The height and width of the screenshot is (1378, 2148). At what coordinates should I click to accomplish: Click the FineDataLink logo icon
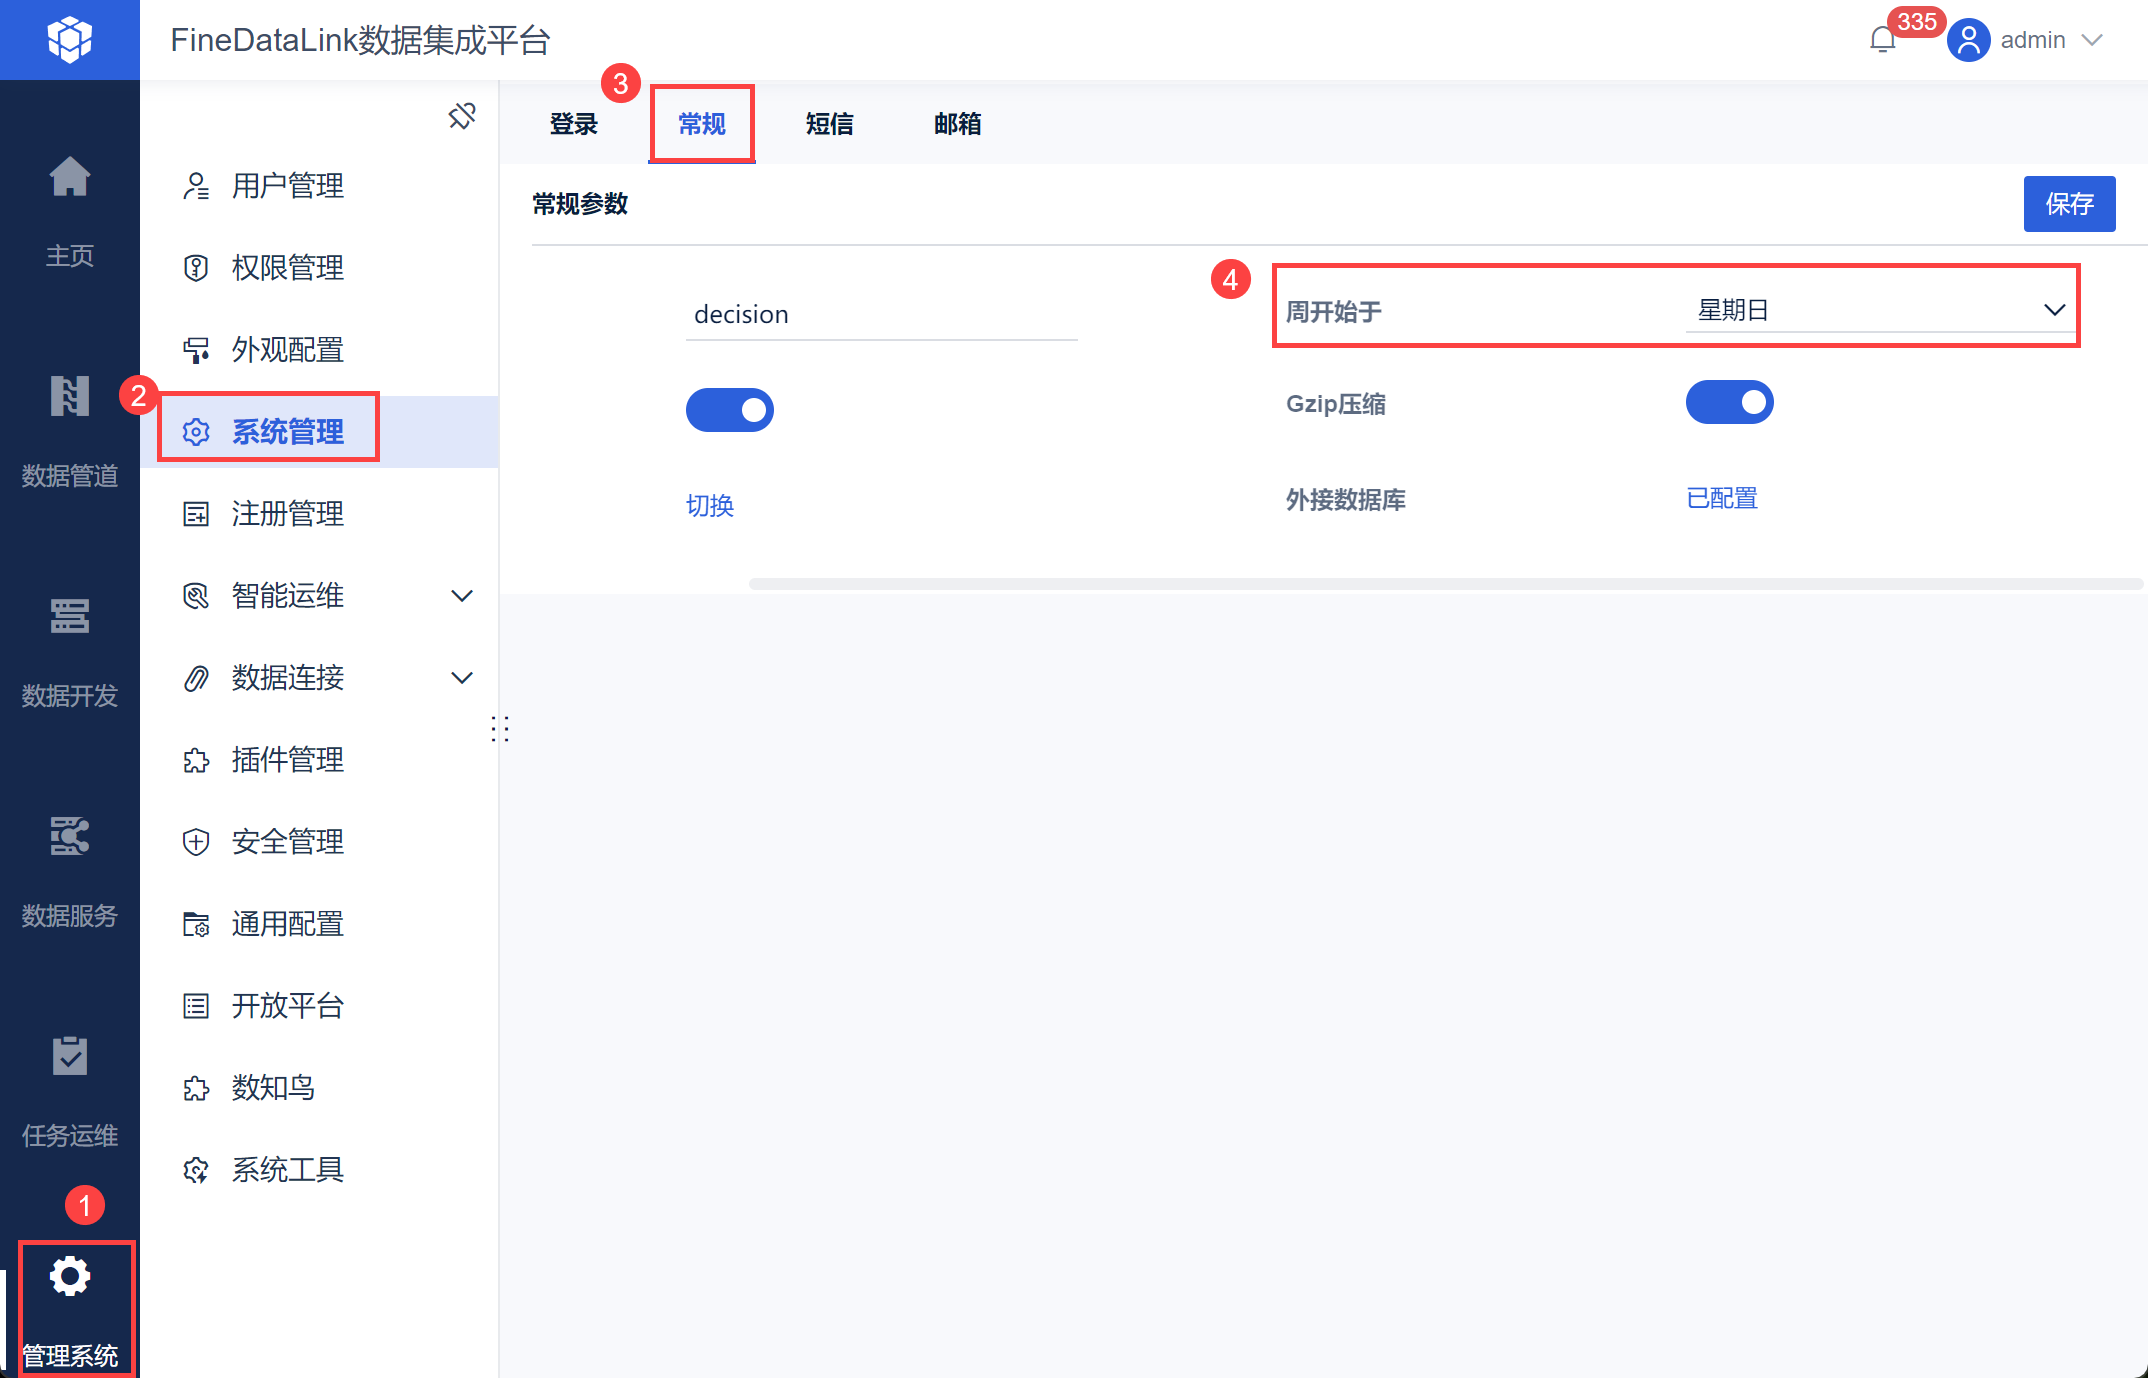tap(69, 40)
